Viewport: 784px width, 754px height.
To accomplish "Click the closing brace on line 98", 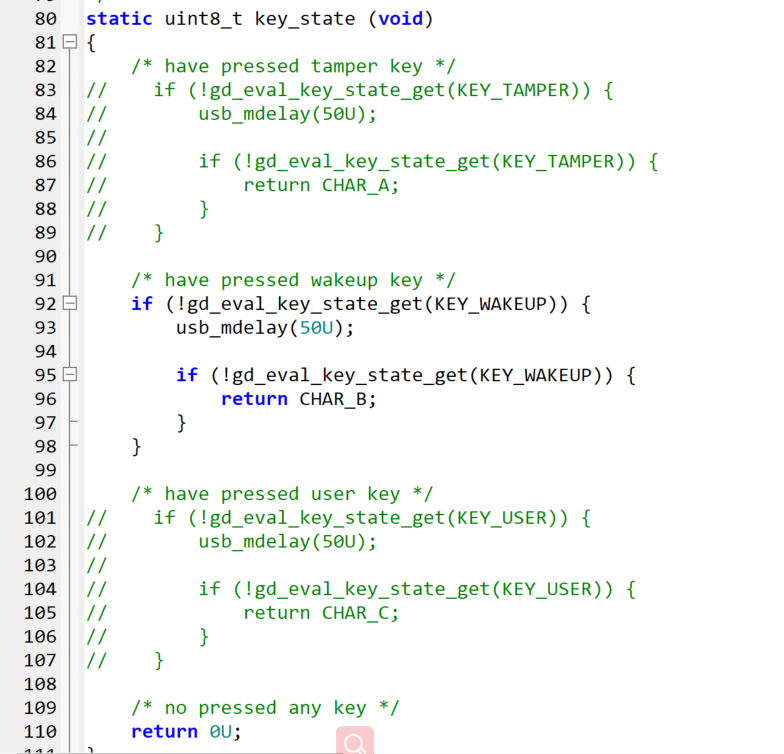I will (x=136, y=447).
